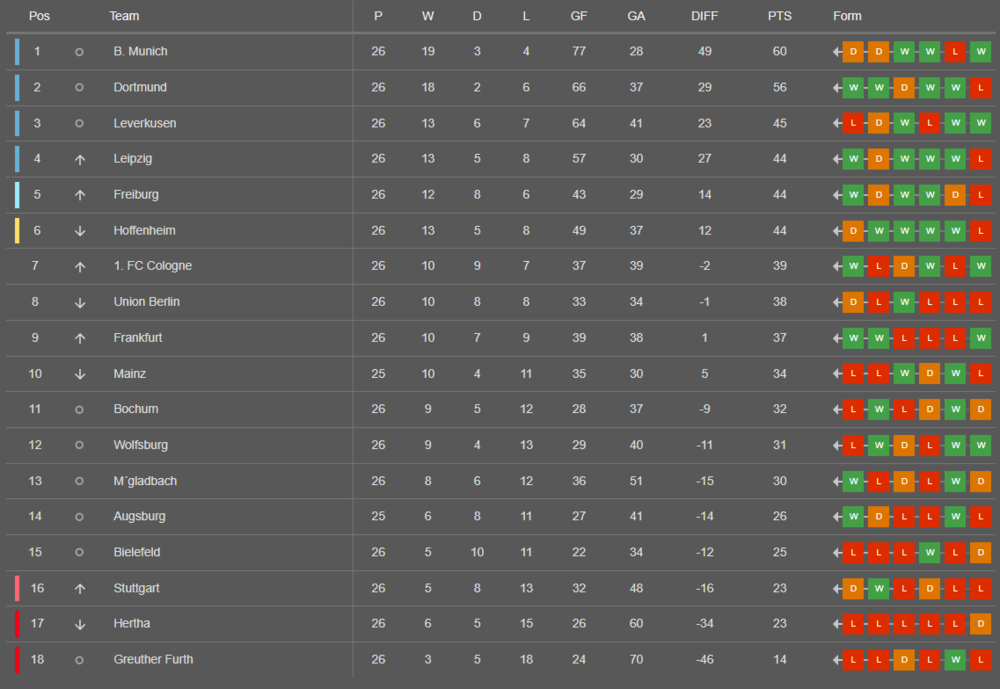1000x689 pixels.
Task: Click the form-direction arrow in Dortmund's row
Action: [837, 87]
